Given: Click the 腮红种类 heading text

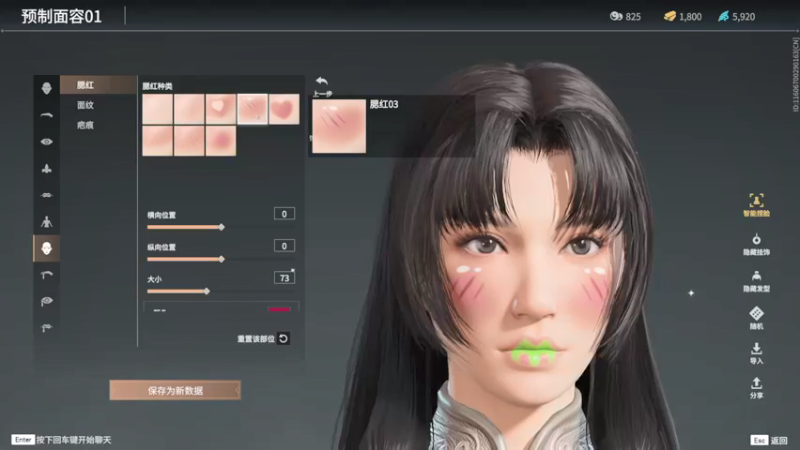Looking at the screenshot, I should (157, 86).
